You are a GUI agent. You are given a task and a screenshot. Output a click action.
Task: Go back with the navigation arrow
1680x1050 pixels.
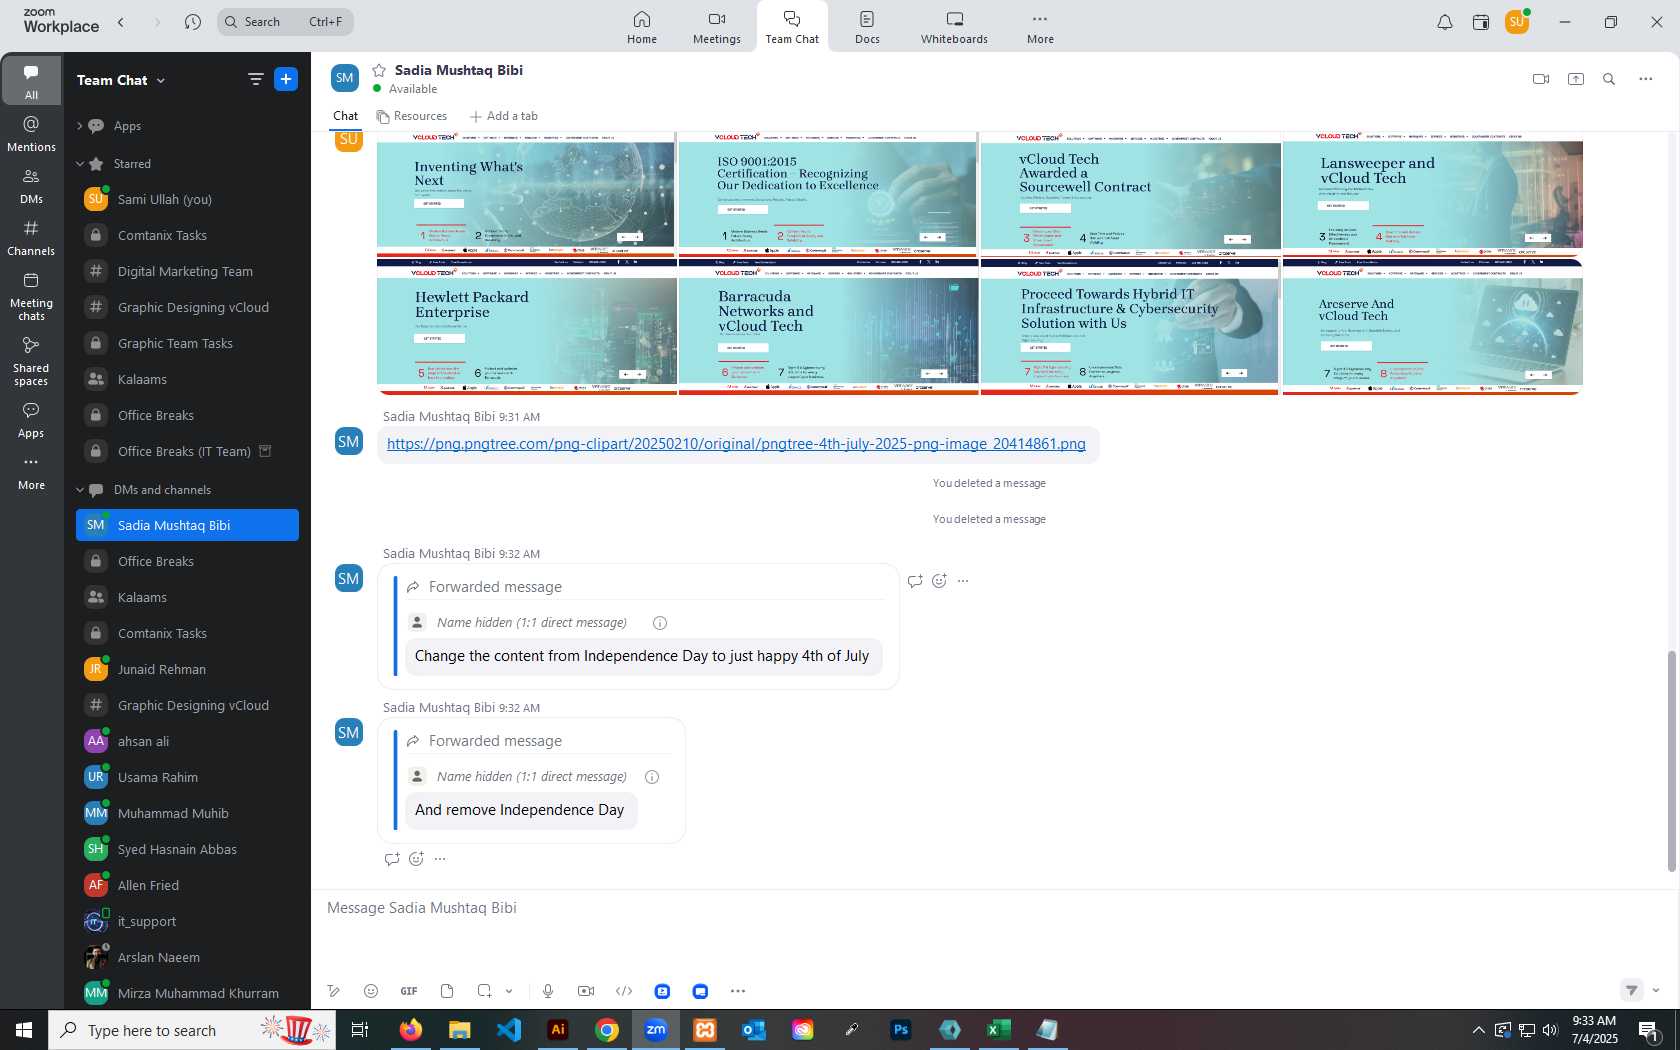pos(121,22)
